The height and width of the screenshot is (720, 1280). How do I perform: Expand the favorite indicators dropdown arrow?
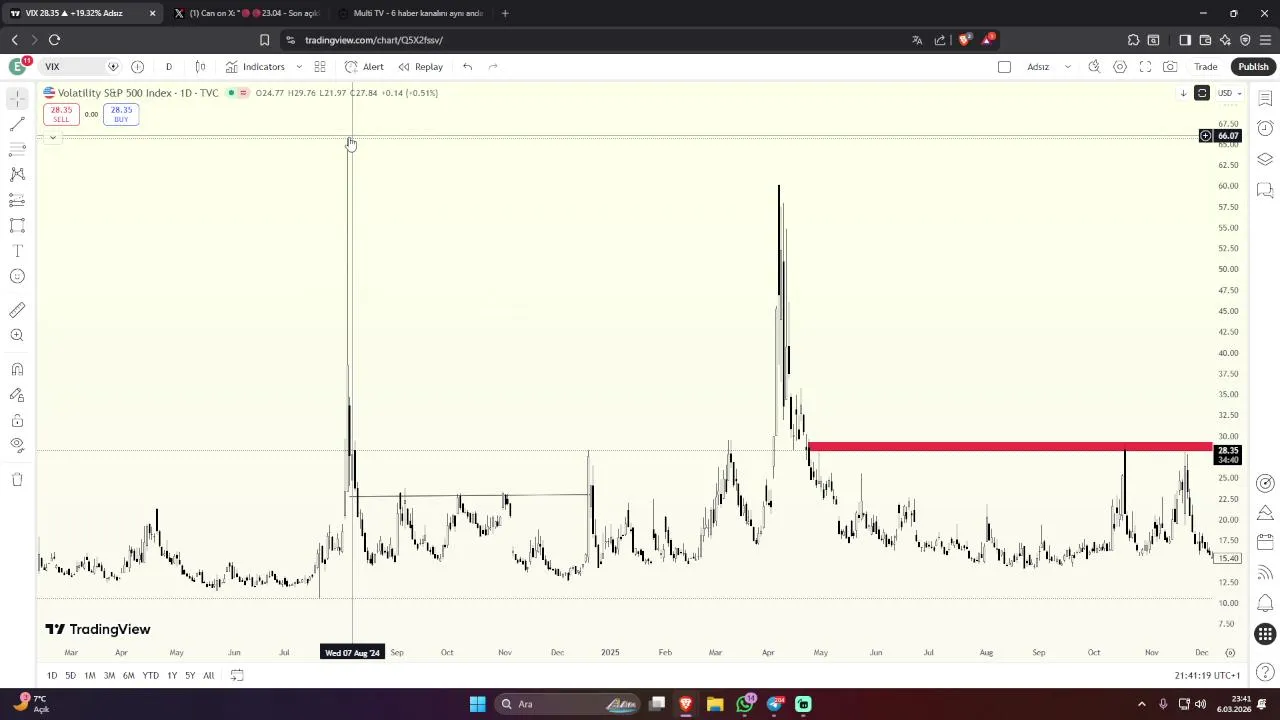click(298, 67)
